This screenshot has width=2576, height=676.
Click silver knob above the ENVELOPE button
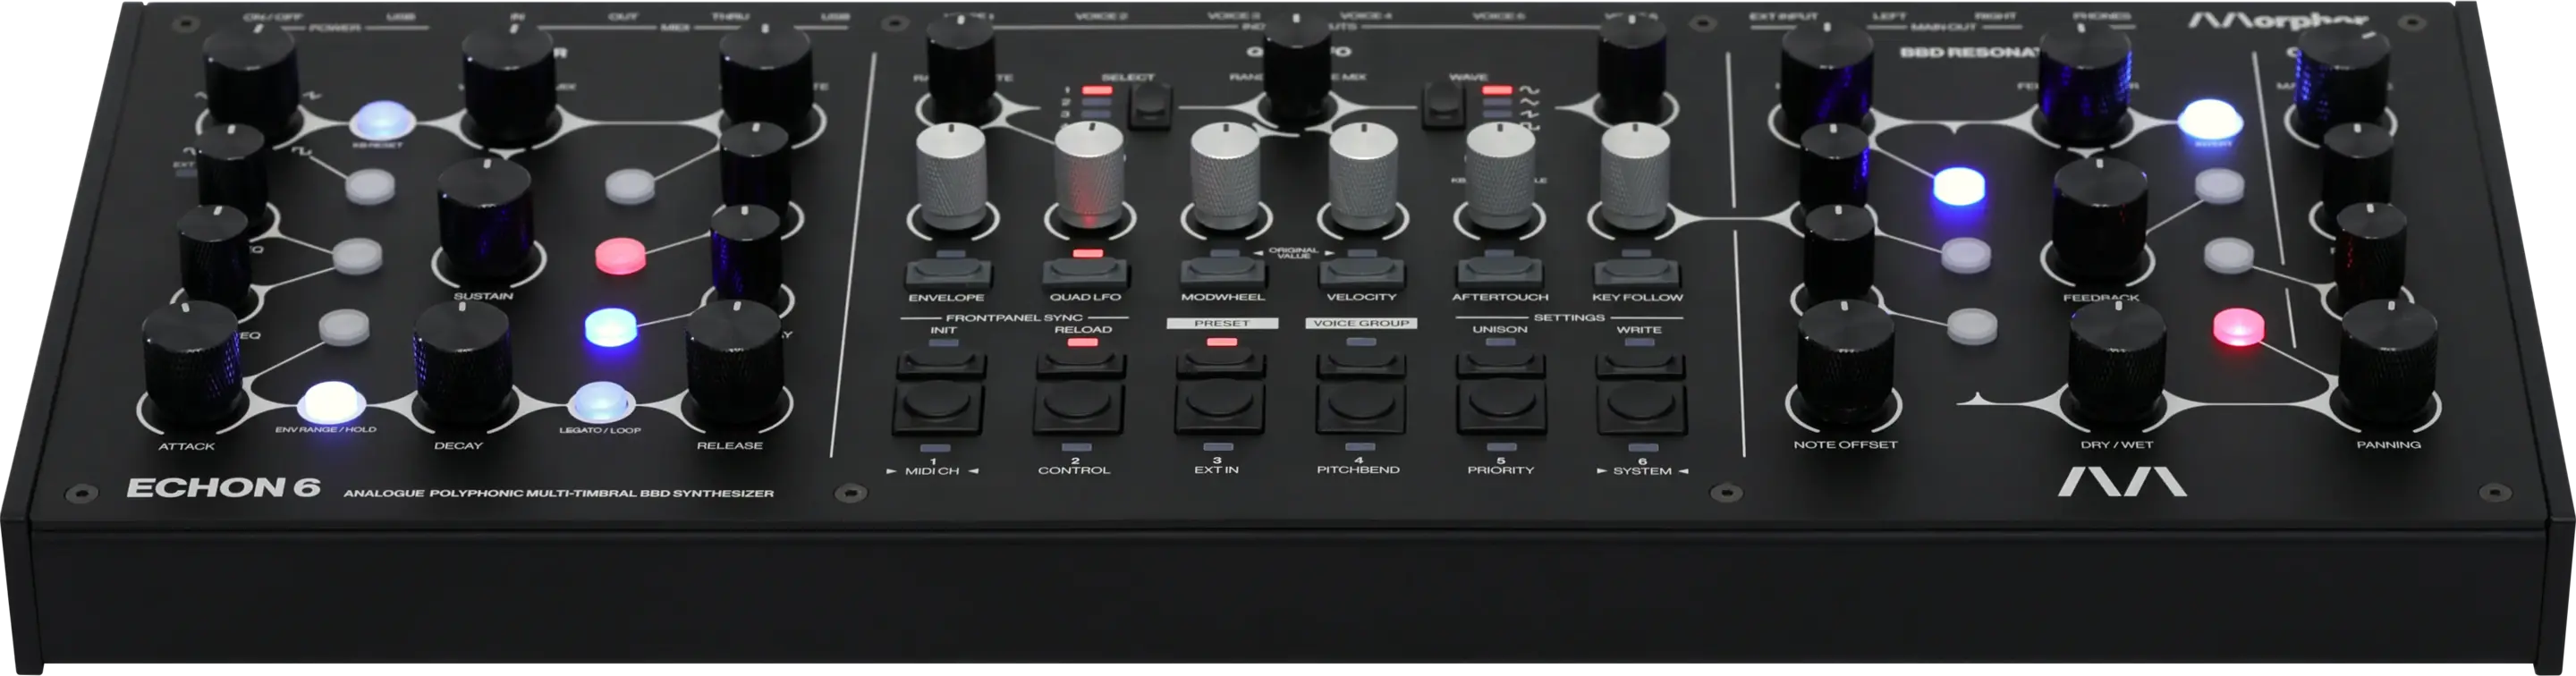pos(951,177)
